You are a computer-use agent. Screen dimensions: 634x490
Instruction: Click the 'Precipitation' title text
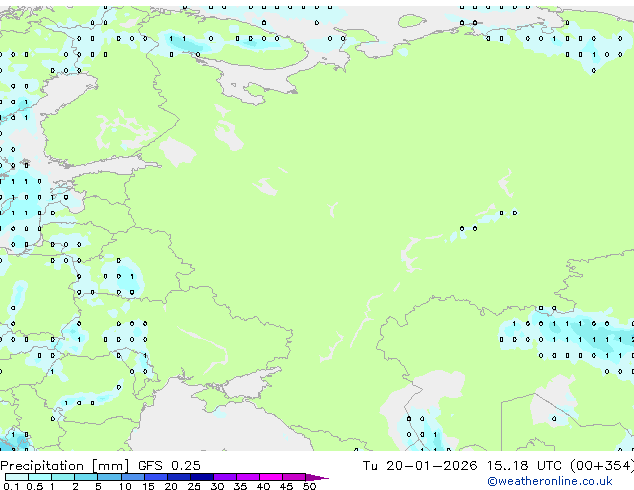tap(42, 466)
